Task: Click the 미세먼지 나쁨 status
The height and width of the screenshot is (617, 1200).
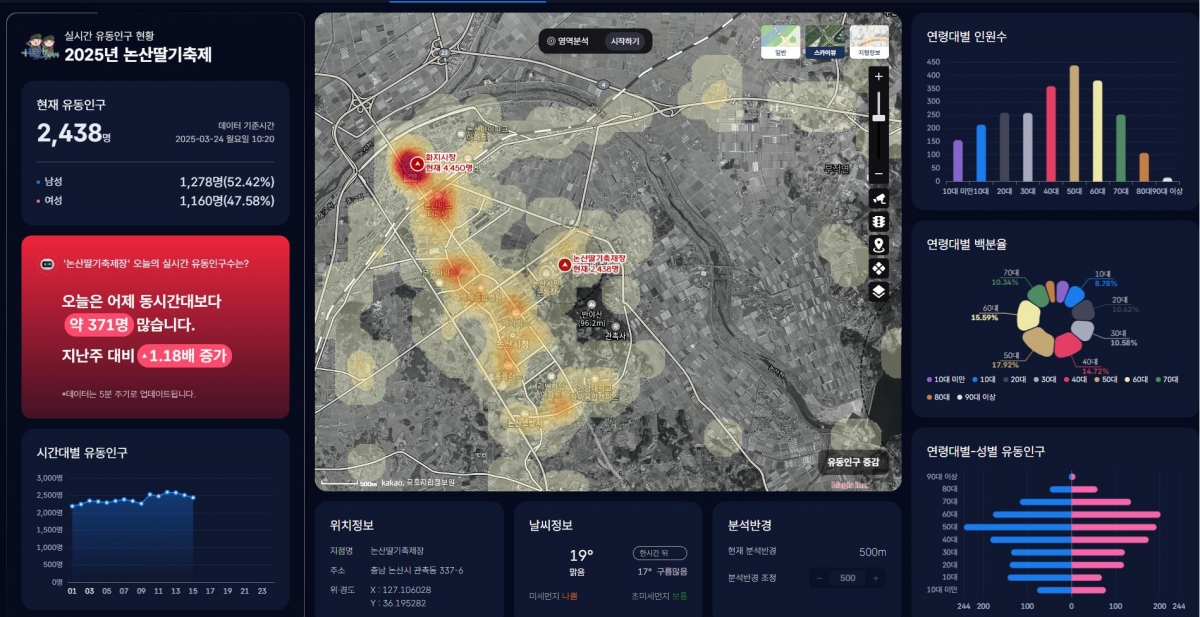Action: tap(553, 596)
